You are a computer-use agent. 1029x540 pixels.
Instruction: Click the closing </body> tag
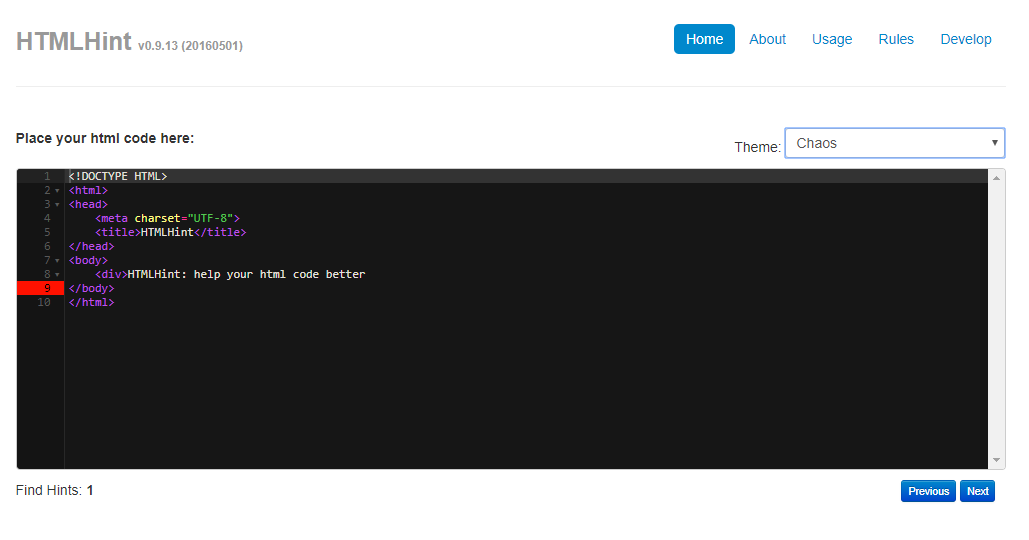91,289
